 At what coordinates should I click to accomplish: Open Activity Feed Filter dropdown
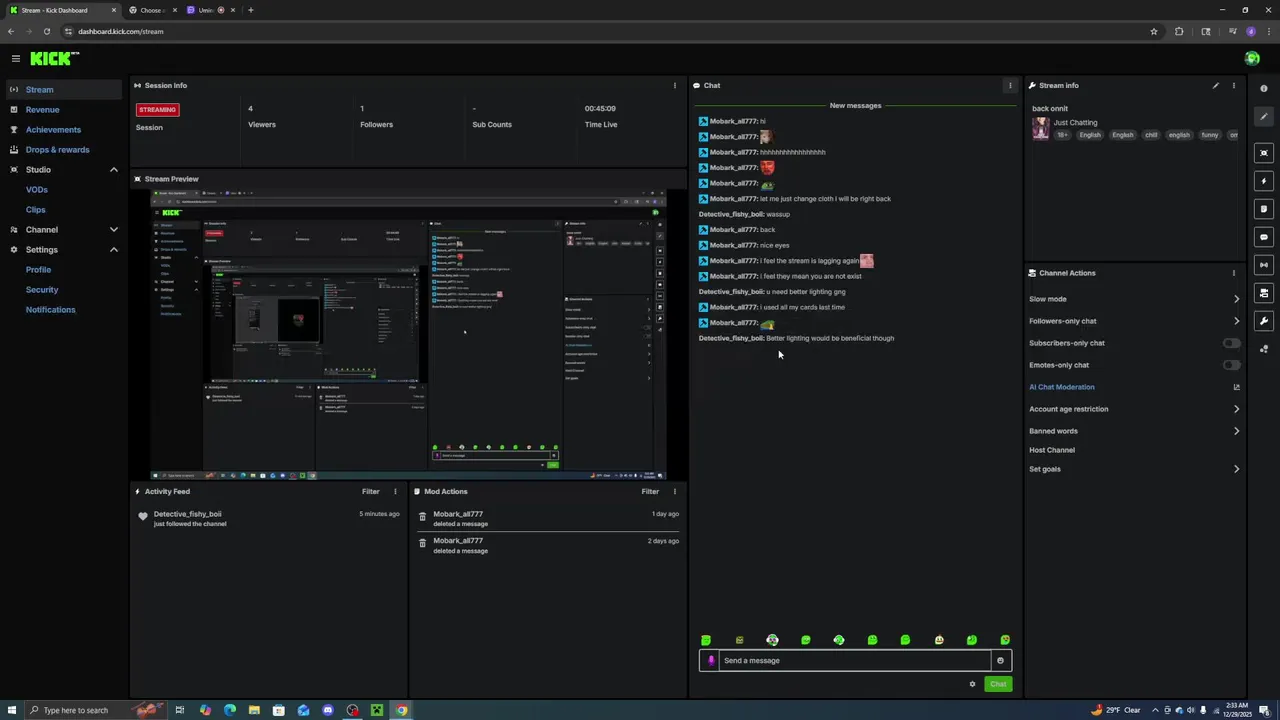pyautogui.click(x=370, y=492)
